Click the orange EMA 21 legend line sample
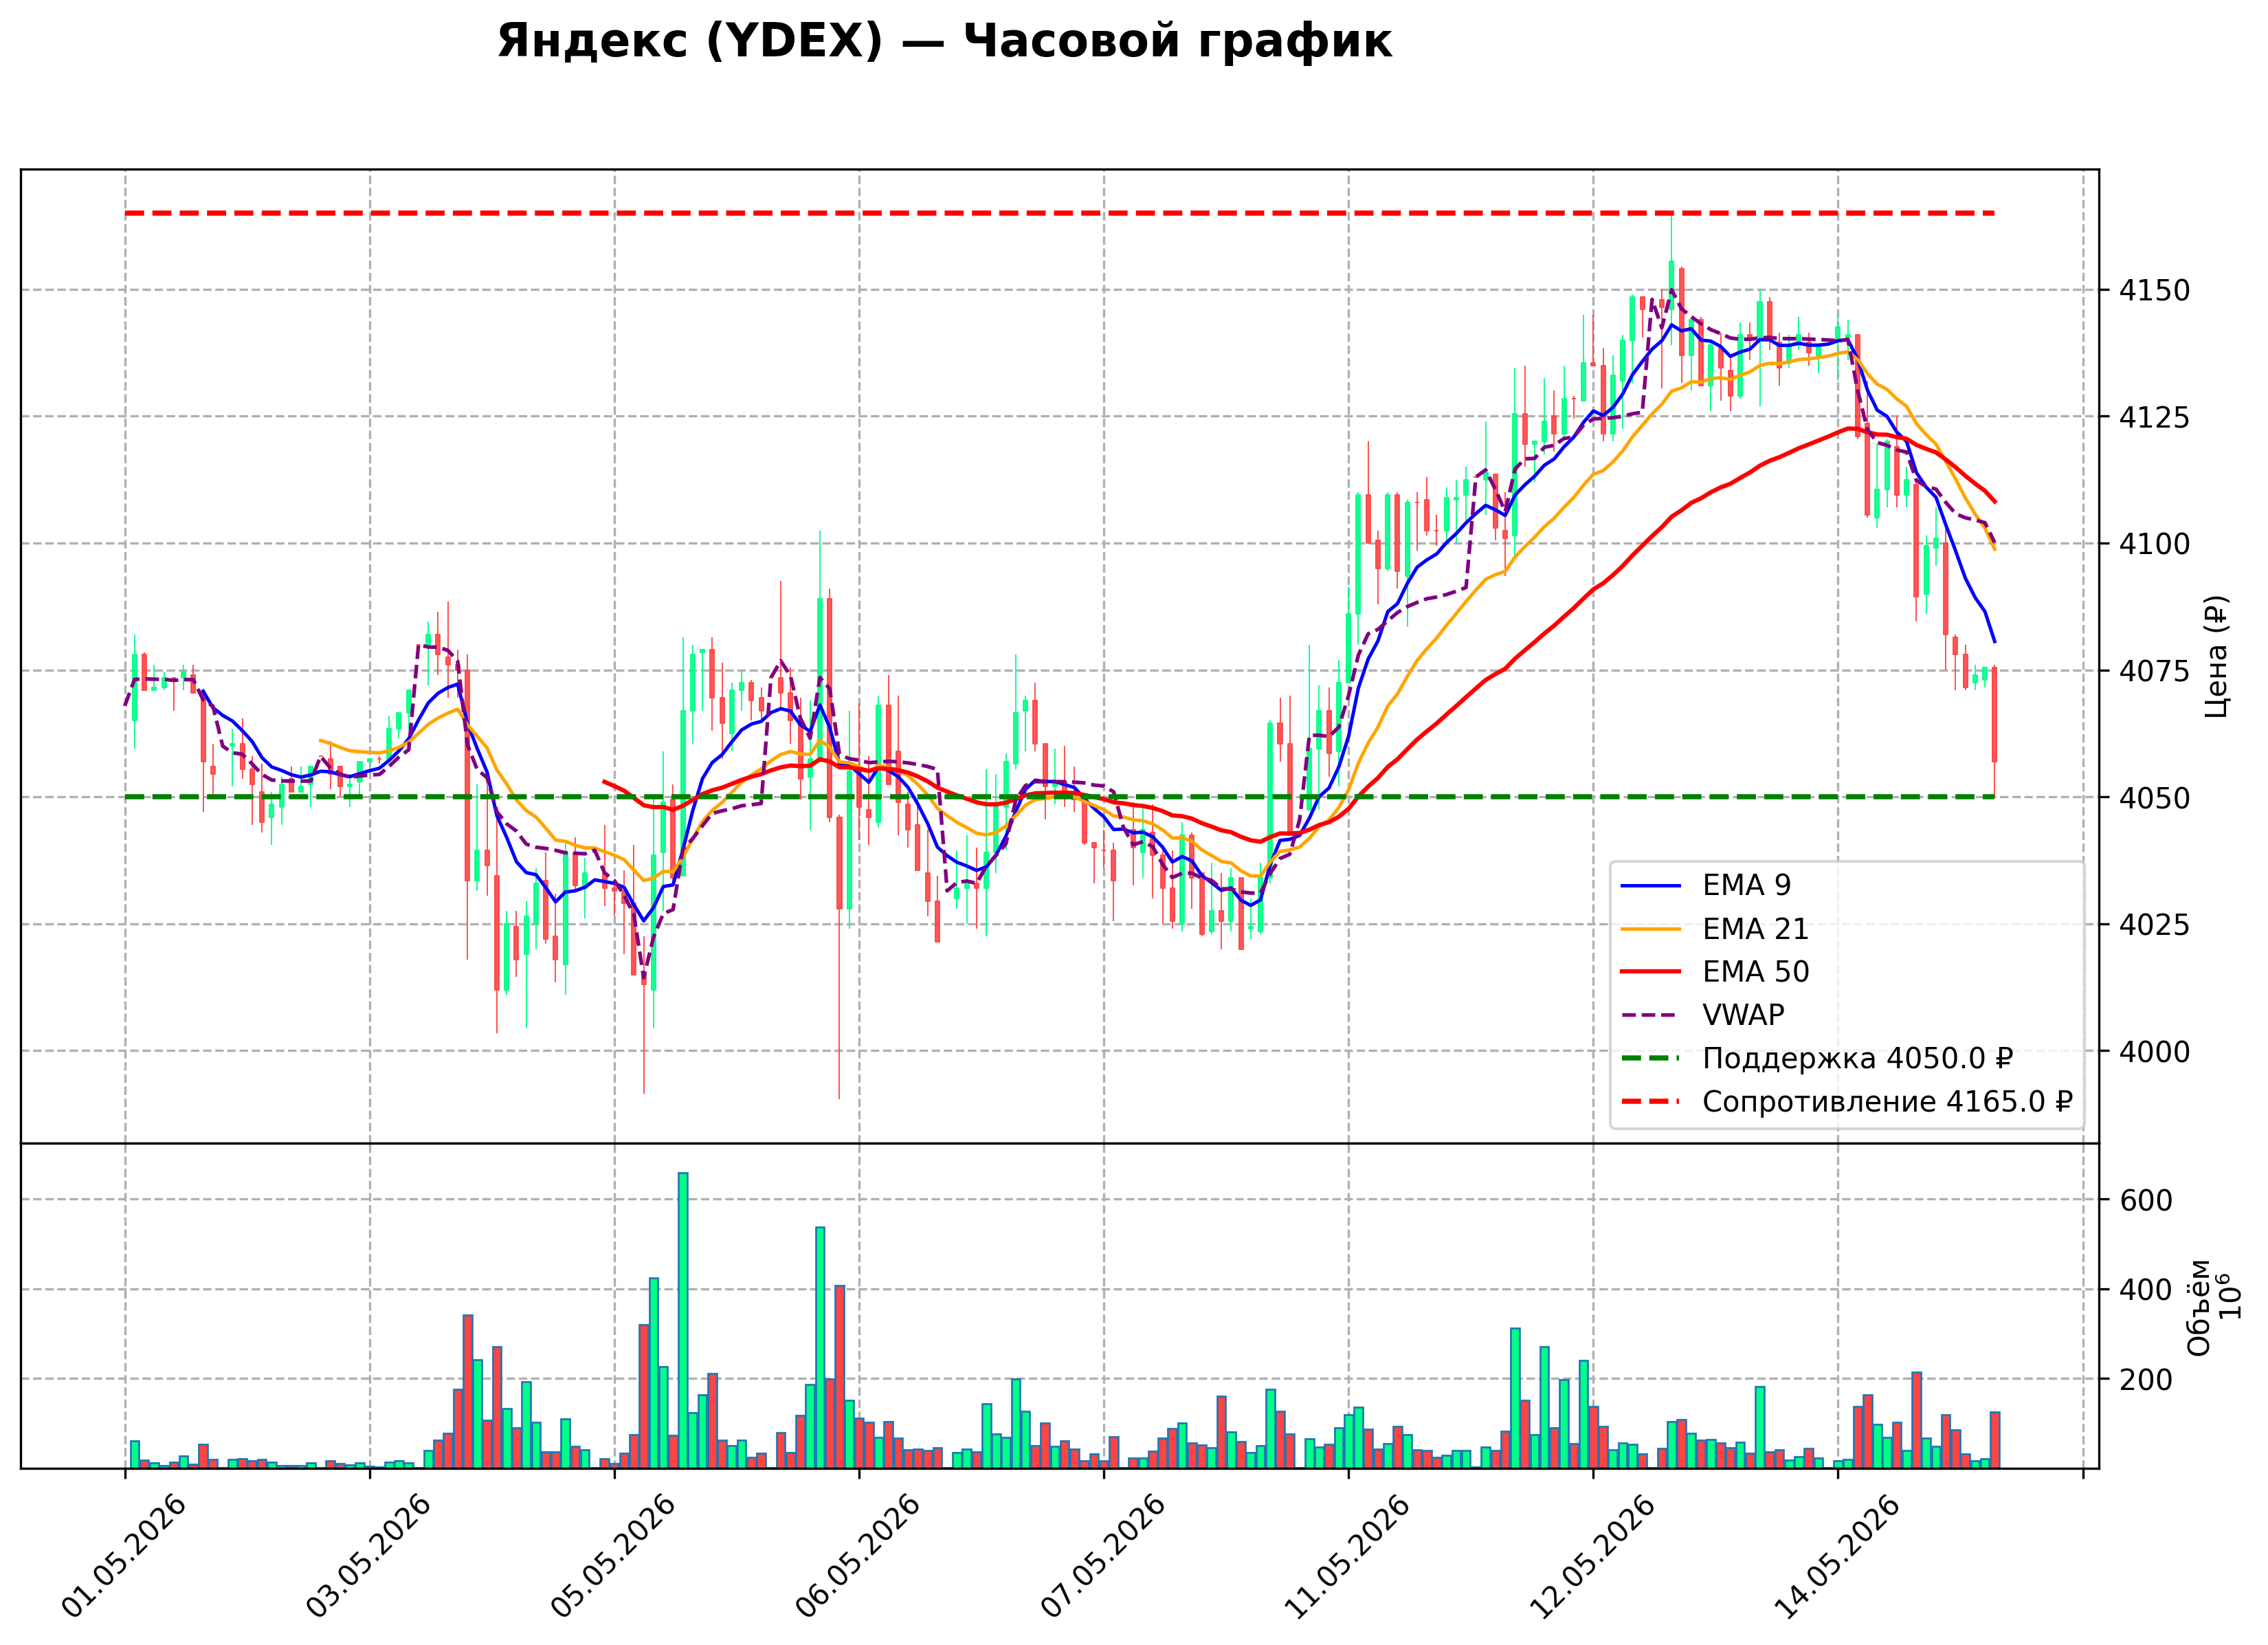Viewport: 2268px width, 1645px height. tap(1651, 929)
